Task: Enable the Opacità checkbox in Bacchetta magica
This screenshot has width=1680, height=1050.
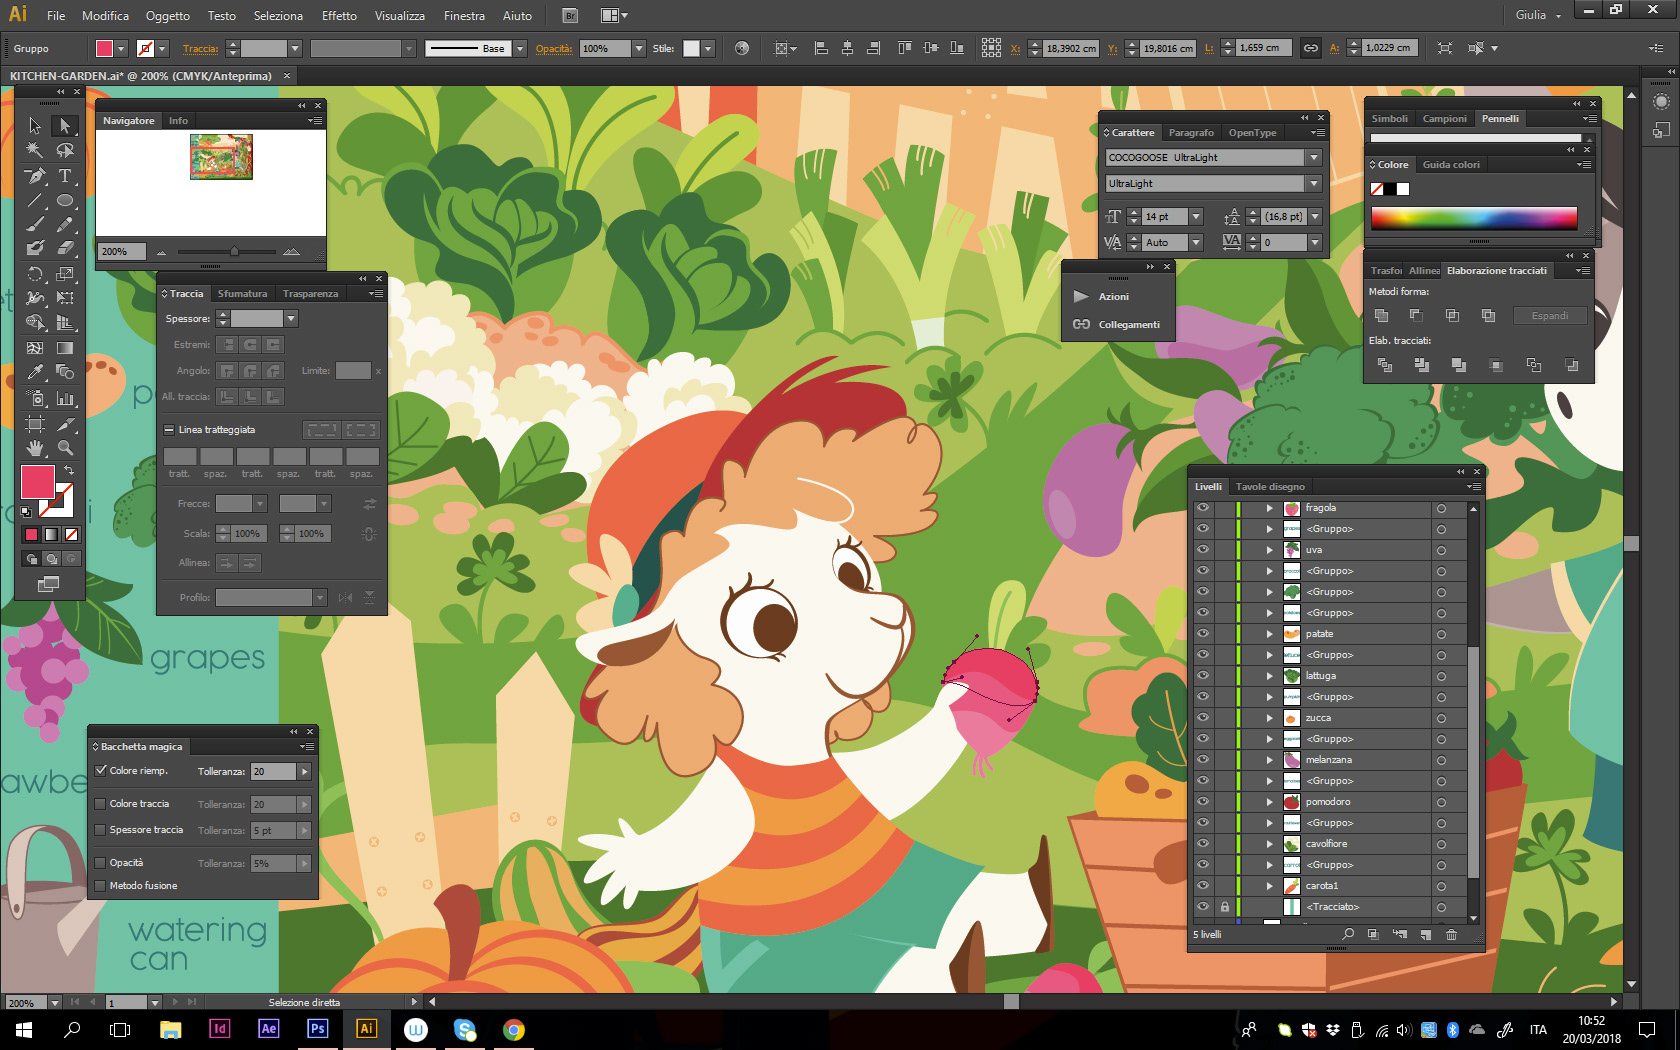Action: point(100,863)
